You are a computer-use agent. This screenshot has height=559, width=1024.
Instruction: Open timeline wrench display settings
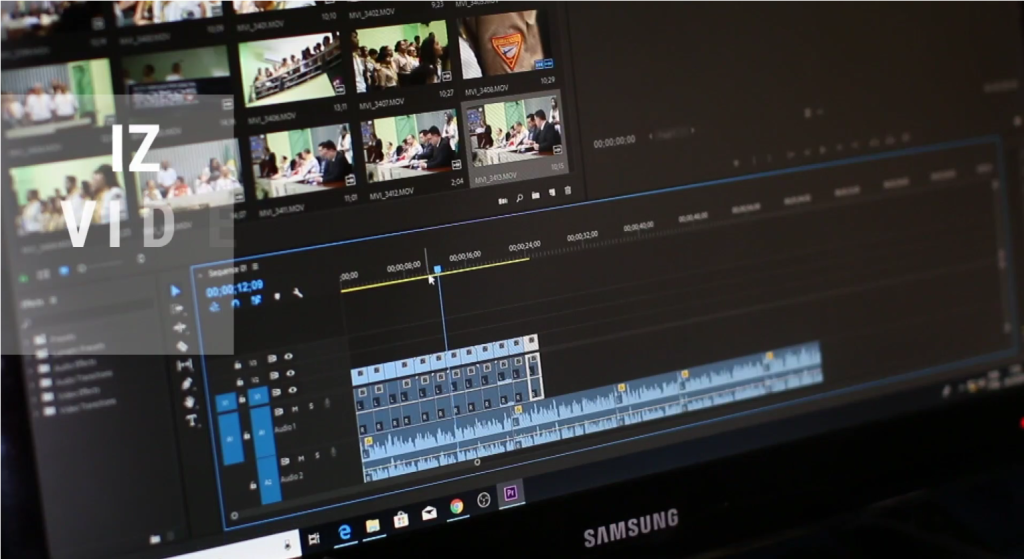(297, 293)
